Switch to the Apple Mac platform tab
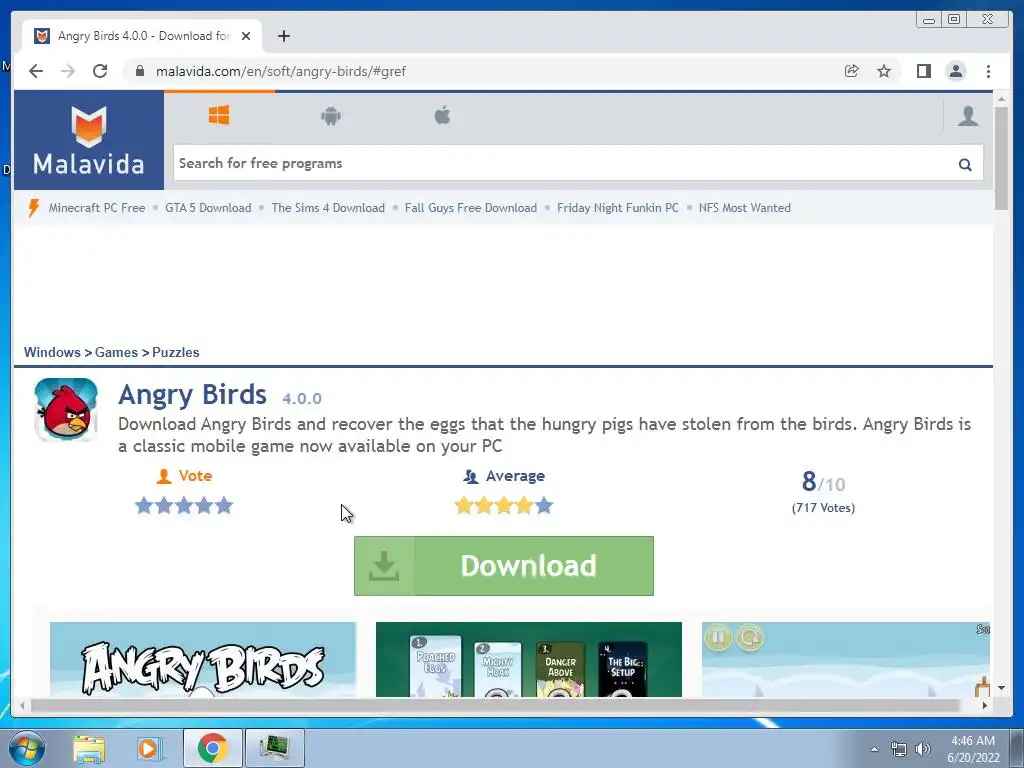The image size is (1024, 768). [442, 116]
